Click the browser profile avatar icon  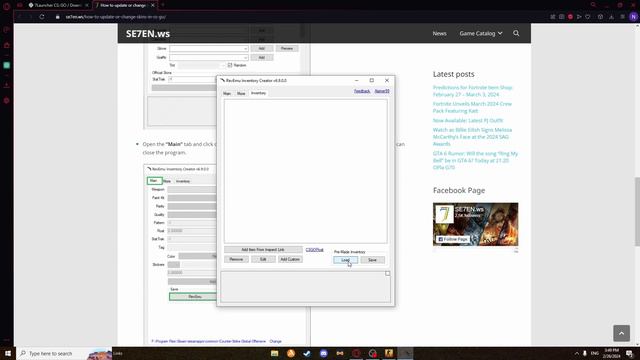(x=633, y=17)
